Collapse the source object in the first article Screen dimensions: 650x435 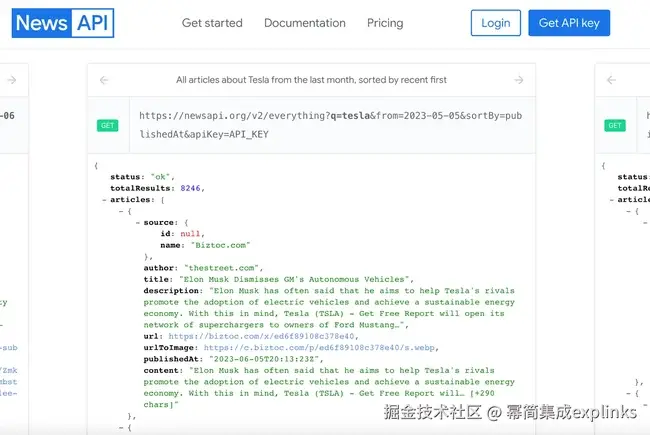point(138,223)
